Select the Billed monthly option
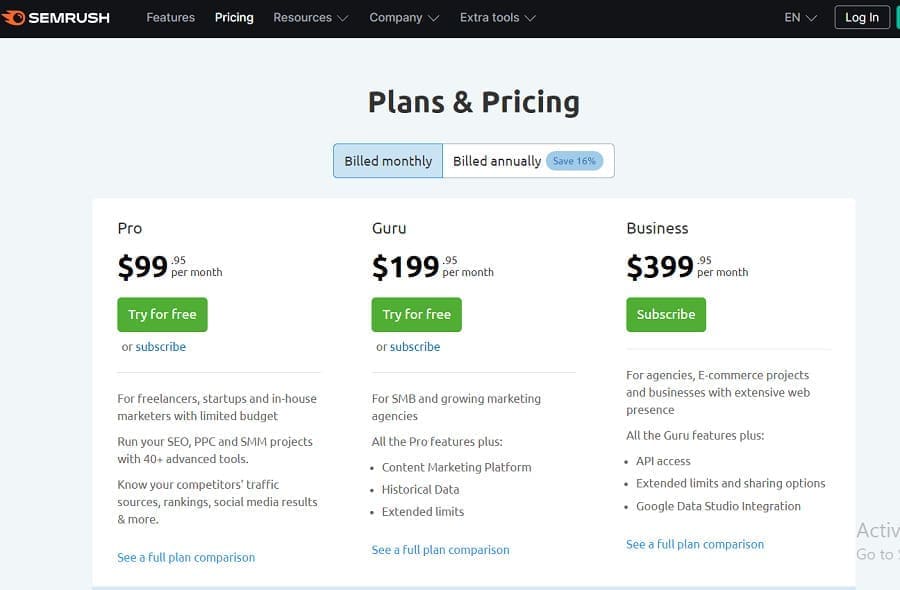The height and width of the screenshot is (590, 900). (x=388, y=161)
